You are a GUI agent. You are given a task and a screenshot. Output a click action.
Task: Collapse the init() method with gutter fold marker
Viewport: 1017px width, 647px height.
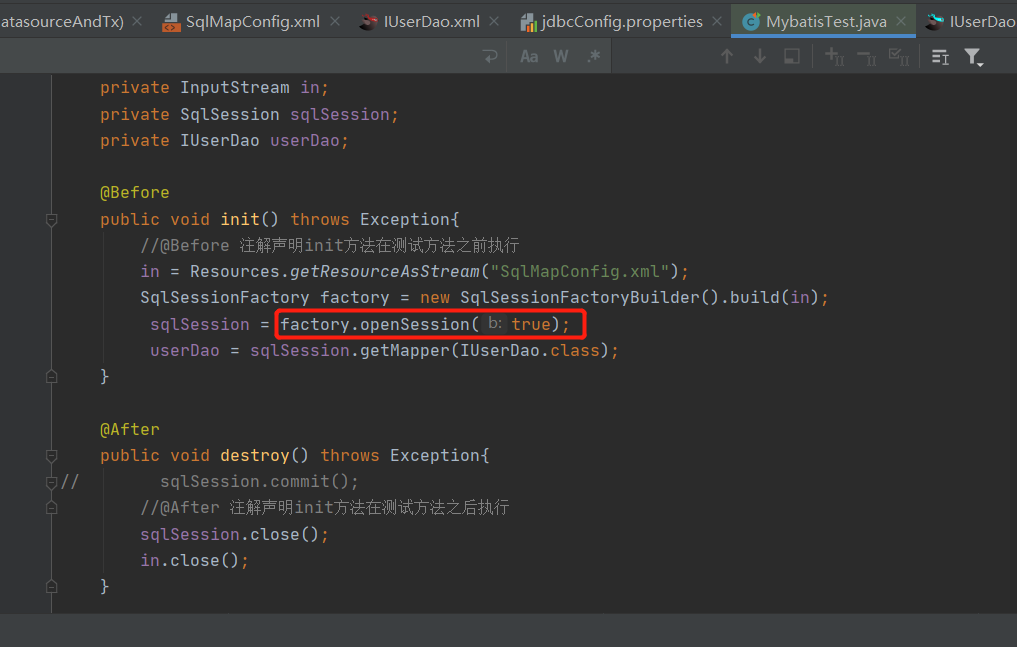tap(52, 220)
